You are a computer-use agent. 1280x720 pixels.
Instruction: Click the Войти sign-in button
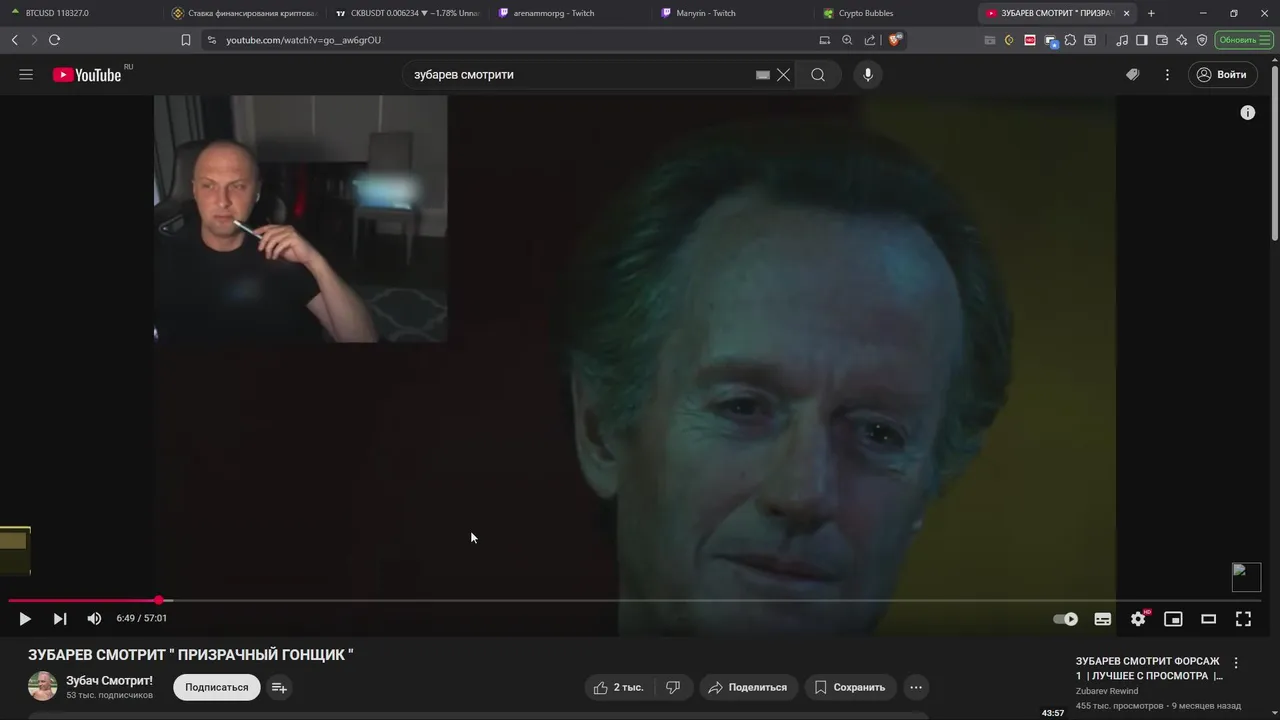pyautogui.click(x=1221, y=75)
